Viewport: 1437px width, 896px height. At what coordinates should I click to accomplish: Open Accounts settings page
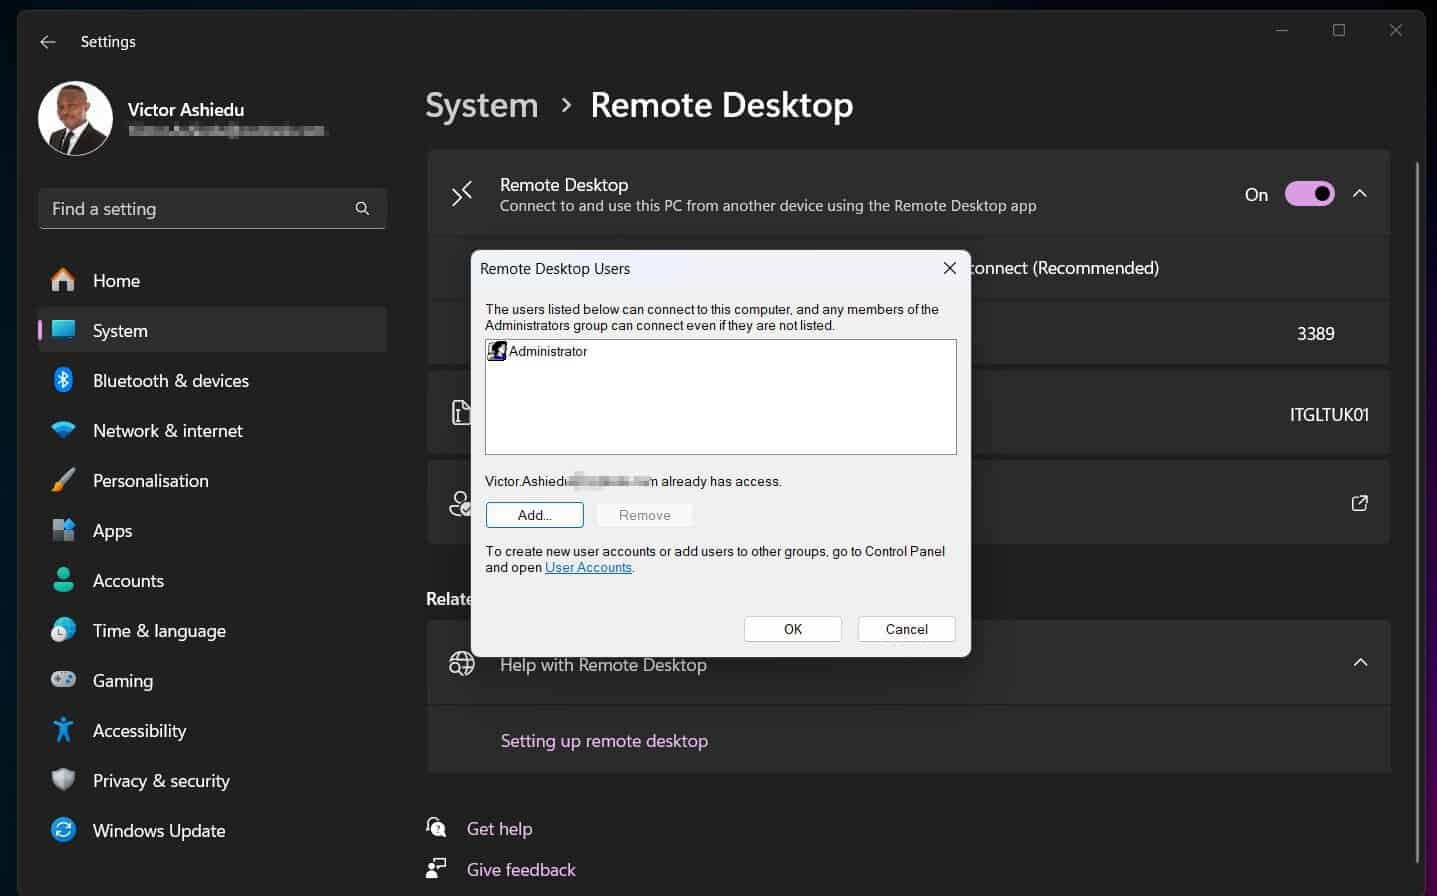point(212,580)
